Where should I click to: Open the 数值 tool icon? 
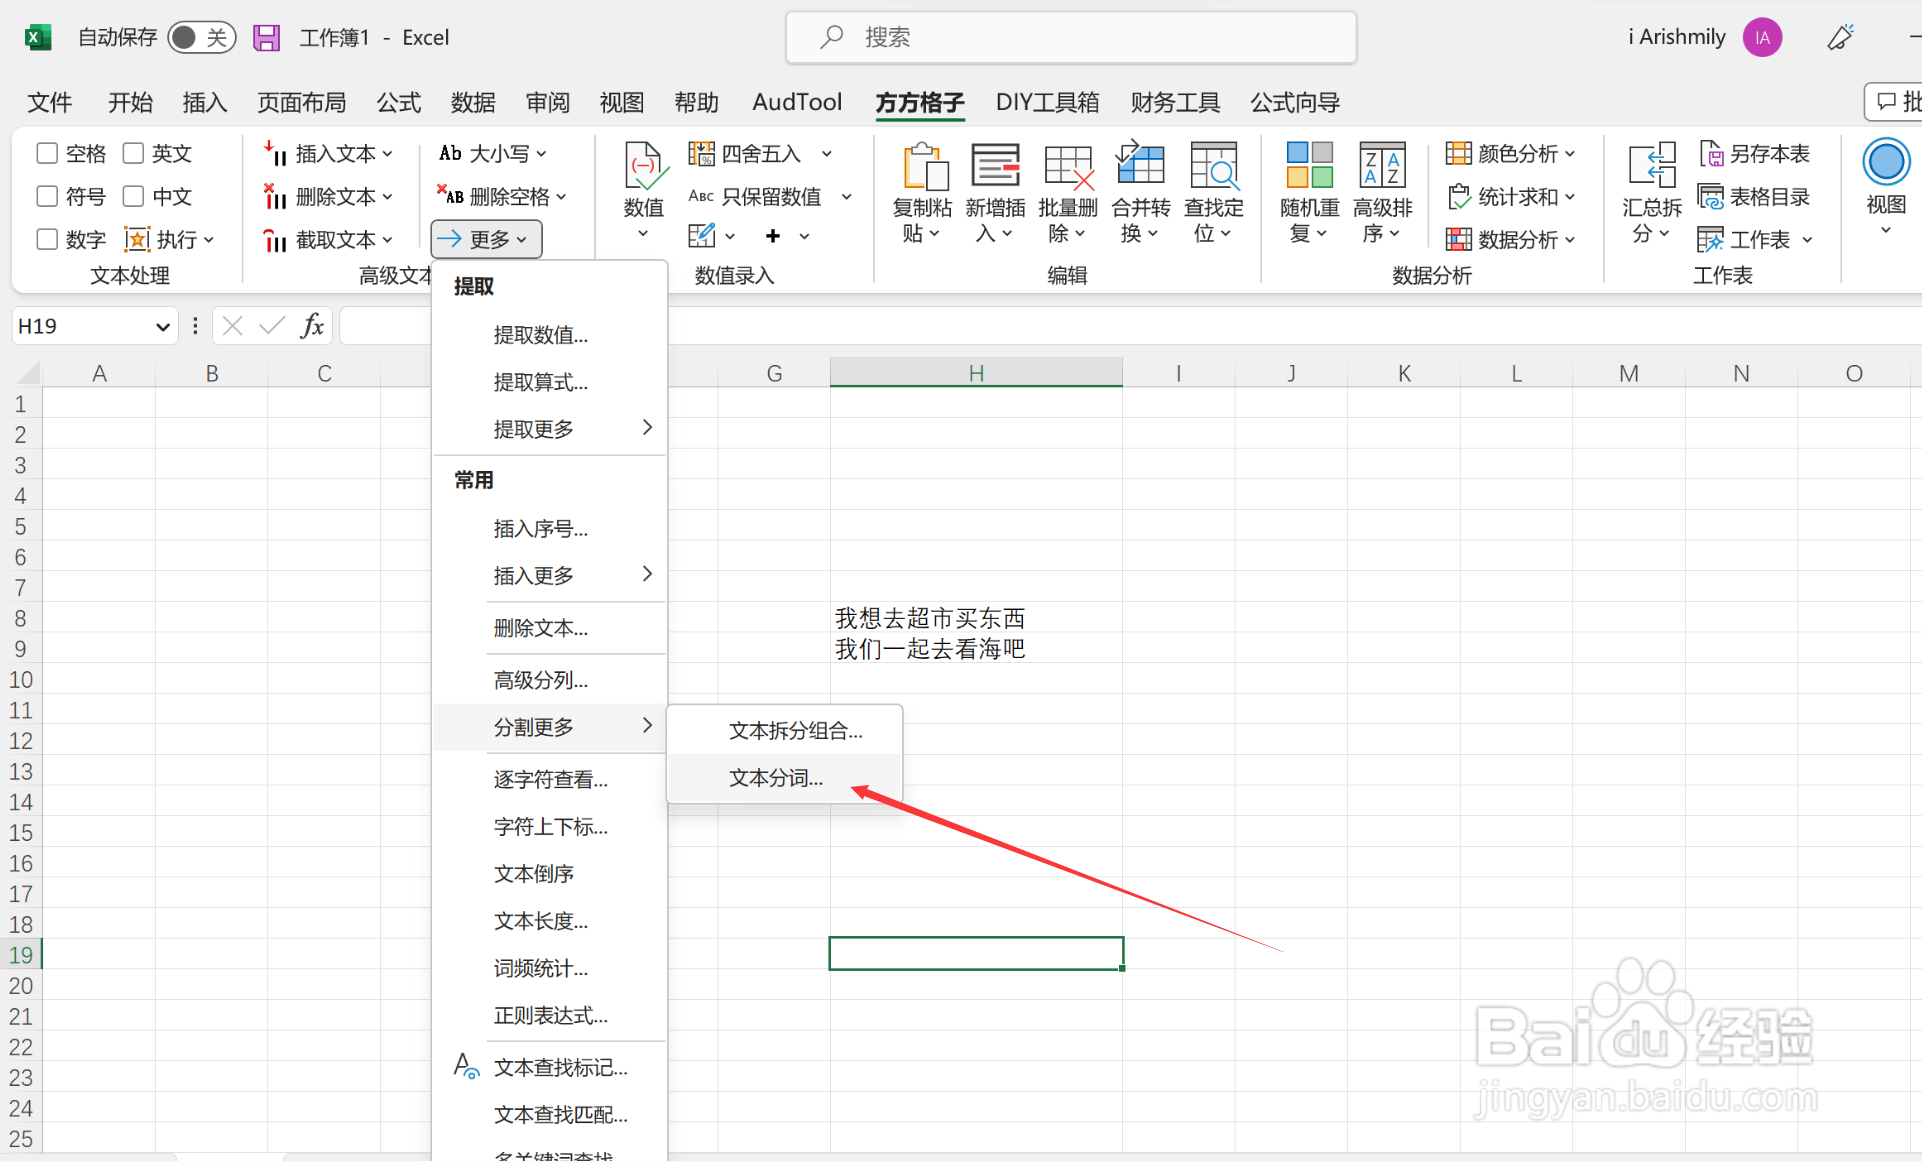point(643,167)
